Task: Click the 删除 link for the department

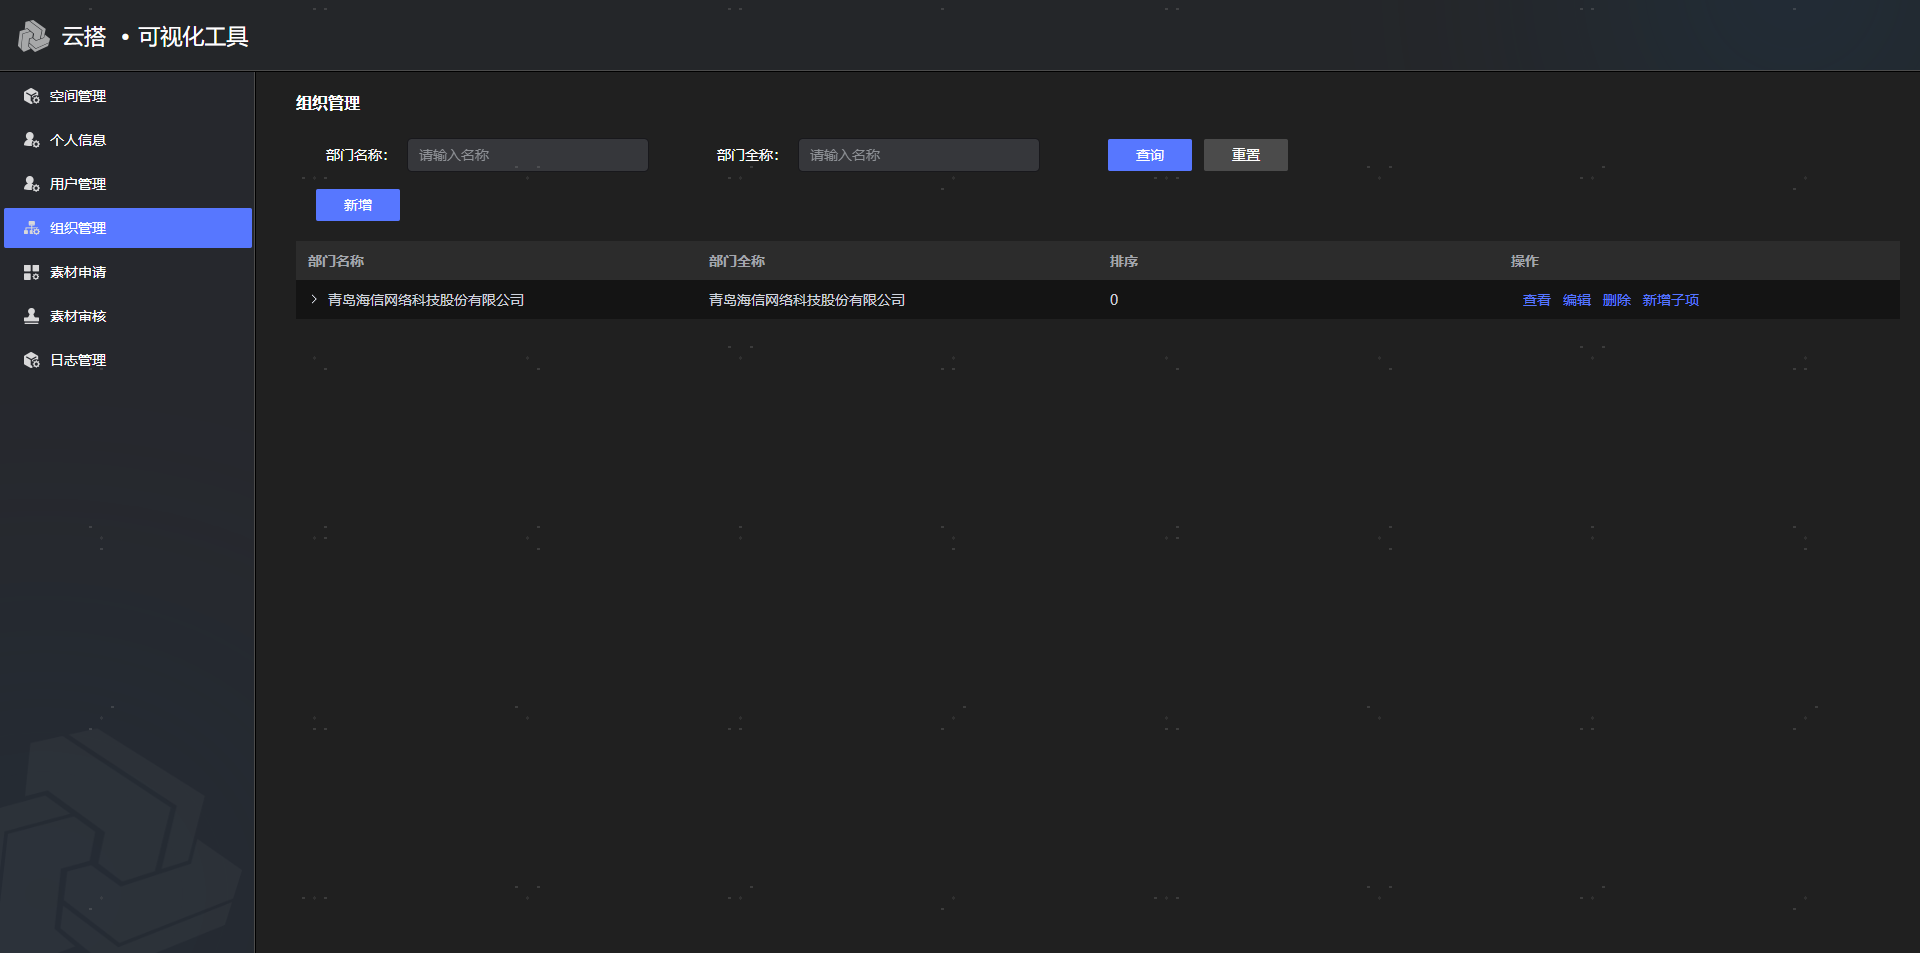Action: (x=1616, y=300)
